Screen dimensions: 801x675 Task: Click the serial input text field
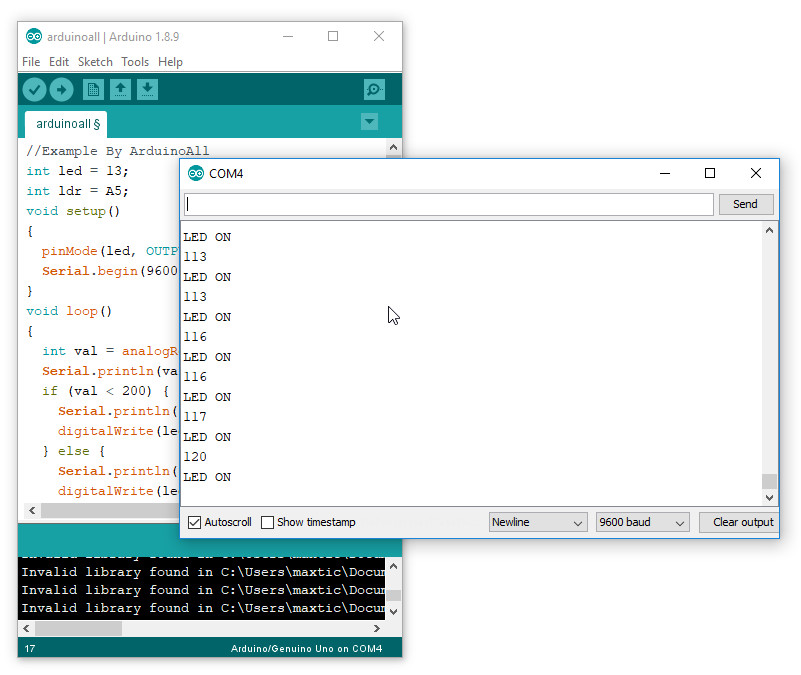449,204
